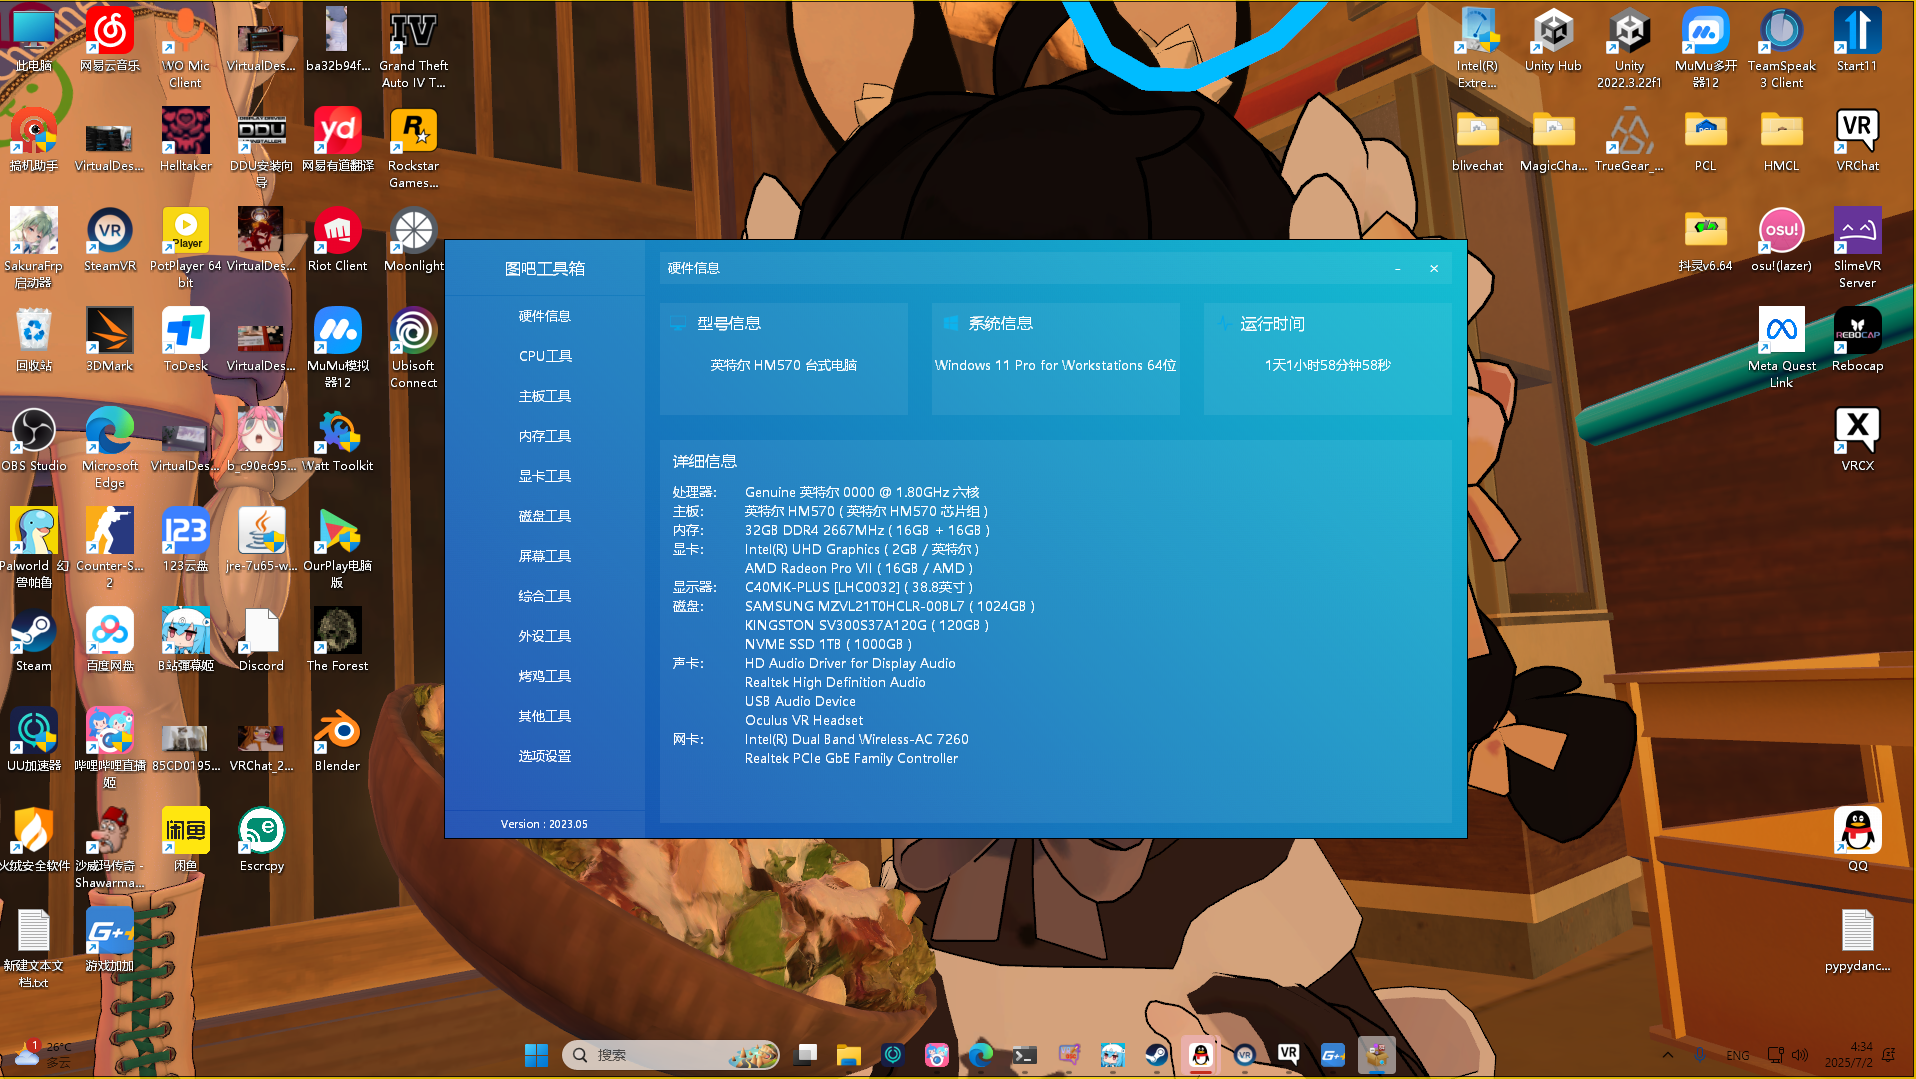Open File Explorer from taskbar
Image resolution: width=1916 pixels, height=1079 pixels.
click(849, 1055)
